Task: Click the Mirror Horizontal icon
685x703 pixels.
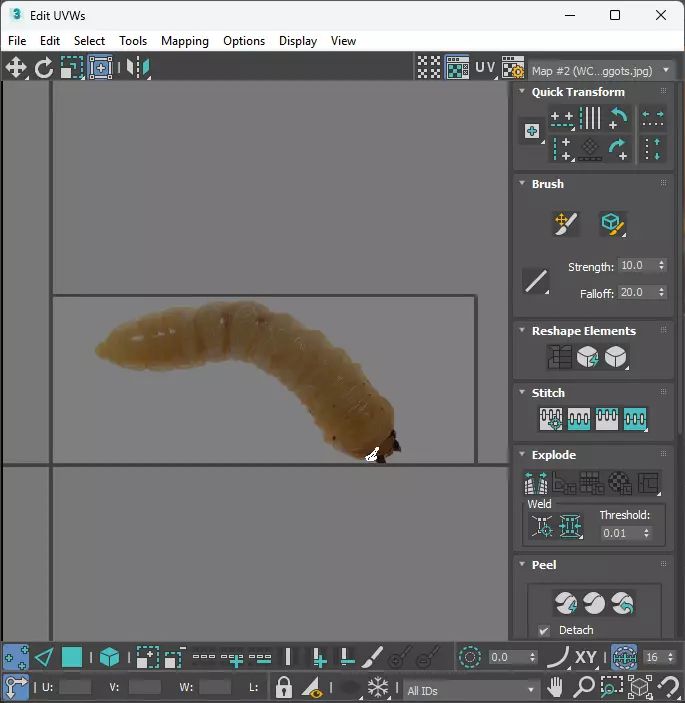Action: [x=138, y=68]
